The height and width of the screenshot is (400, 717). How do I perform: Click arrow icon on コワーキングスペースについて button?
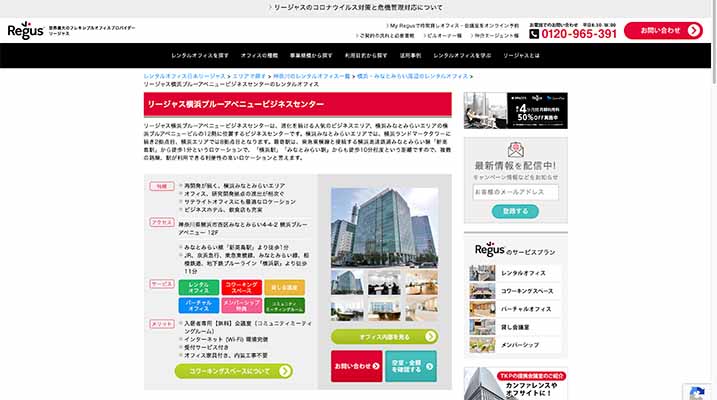[x=285, y=371]
